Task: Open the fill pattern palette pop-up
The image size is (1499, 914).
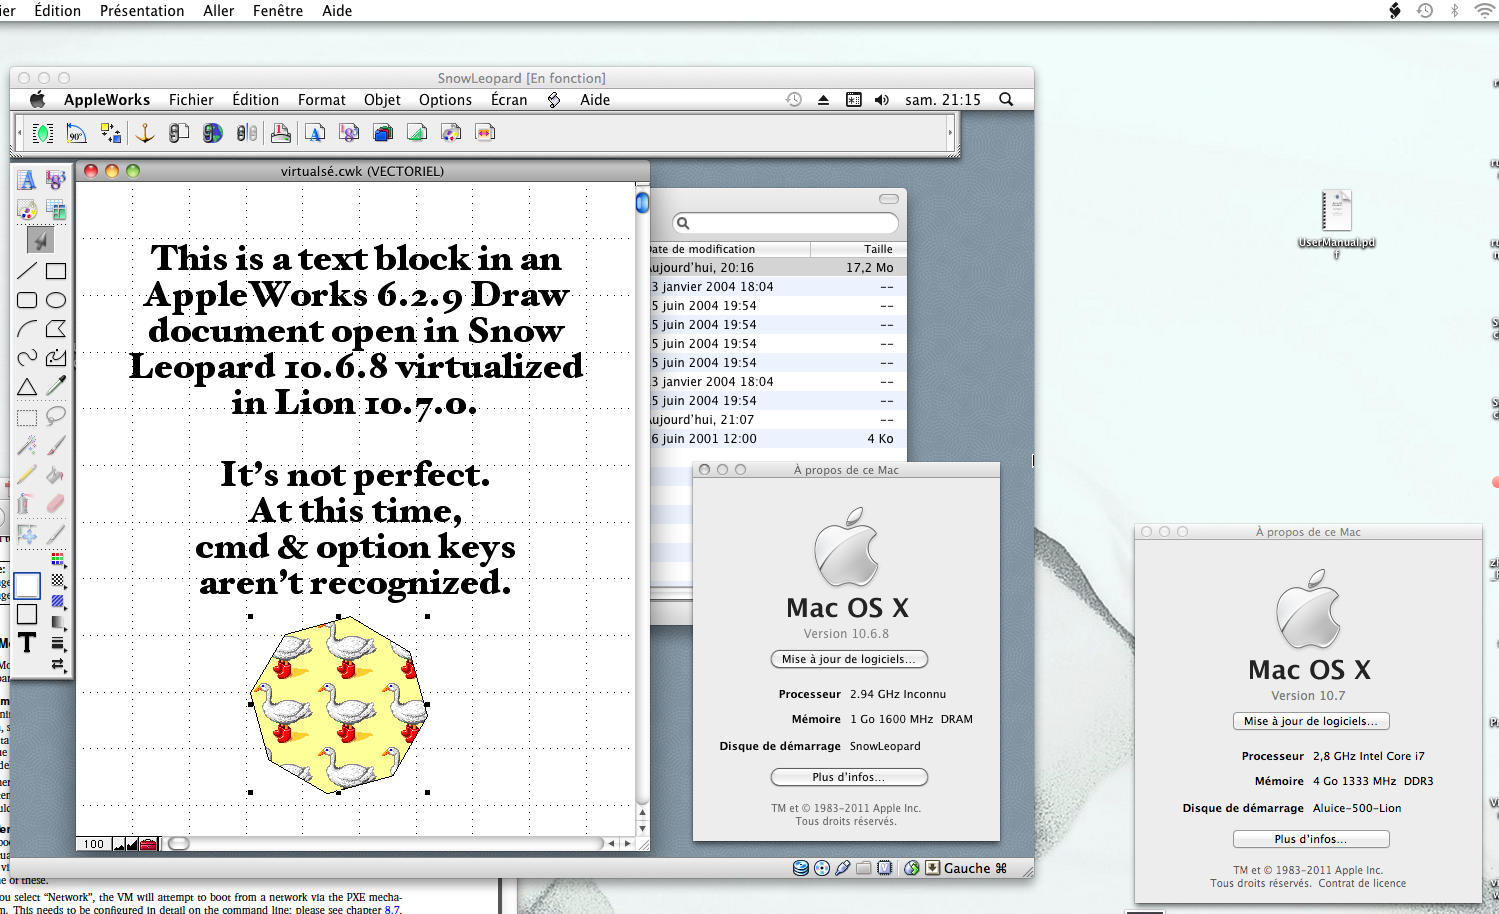Action: coord(58,581)
